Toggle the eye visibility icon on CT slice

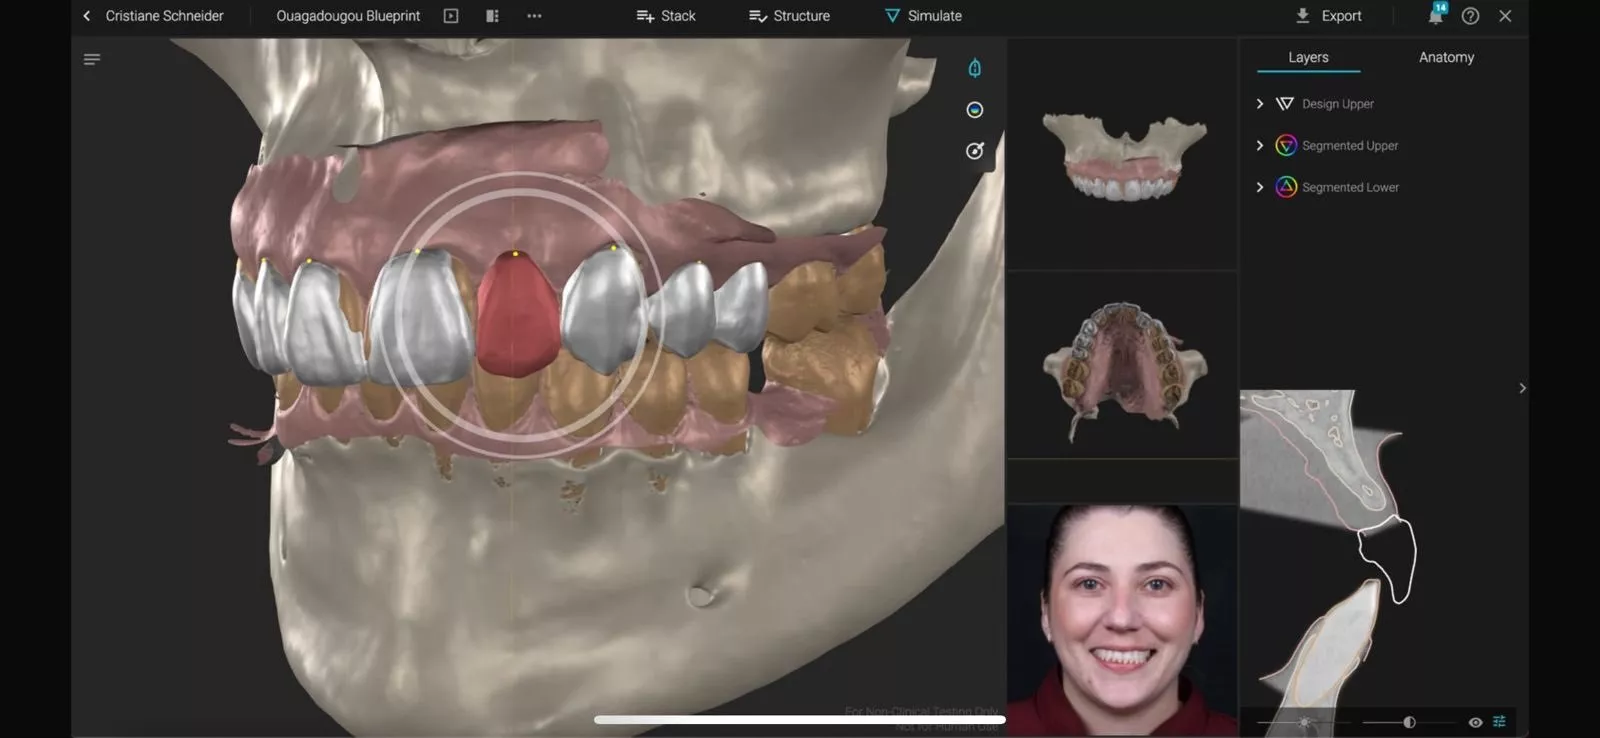(x=1475, y=722)
